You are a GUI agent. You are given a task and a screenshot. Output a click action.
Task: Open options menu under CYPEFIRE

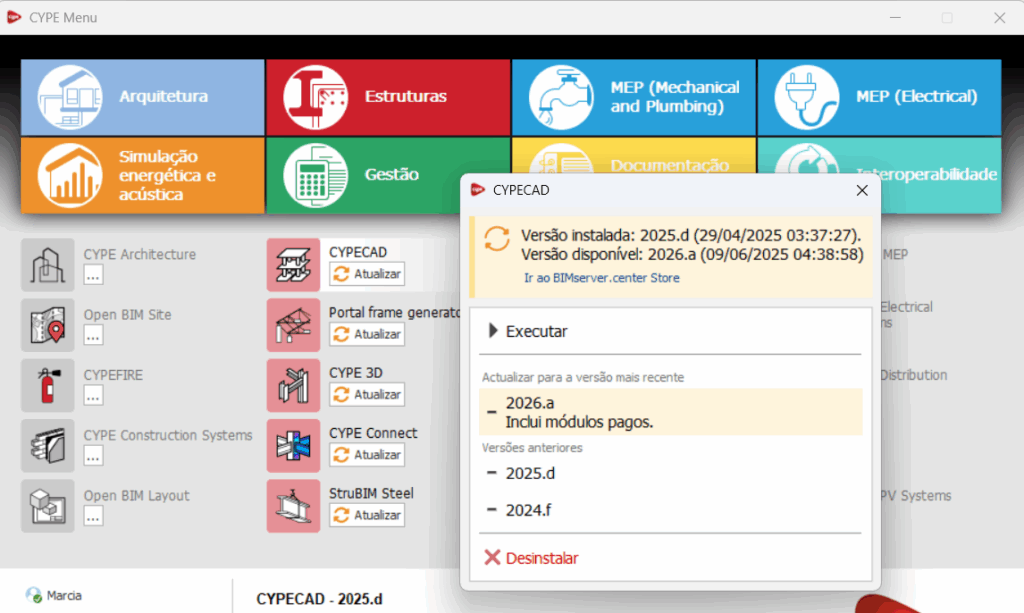(x=93, y=396)
